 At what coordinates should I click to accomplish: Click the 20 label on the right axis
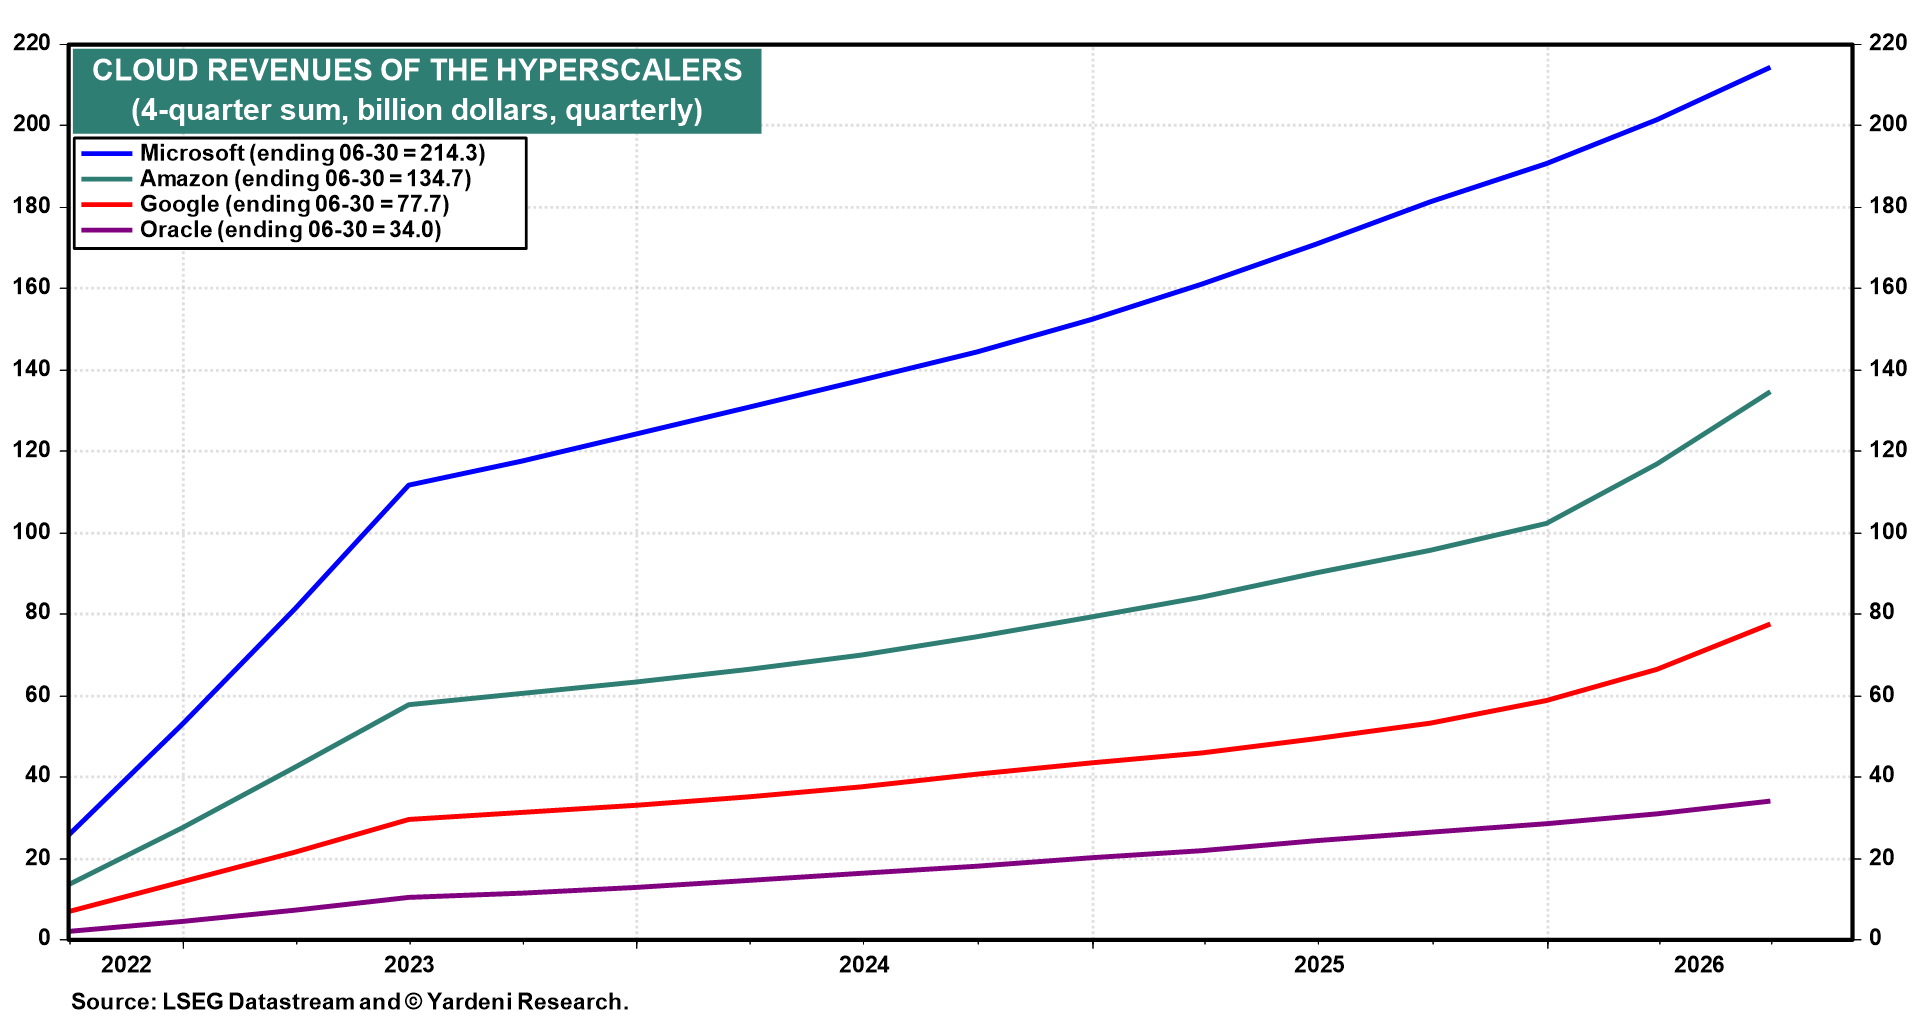click(1882, 858)
